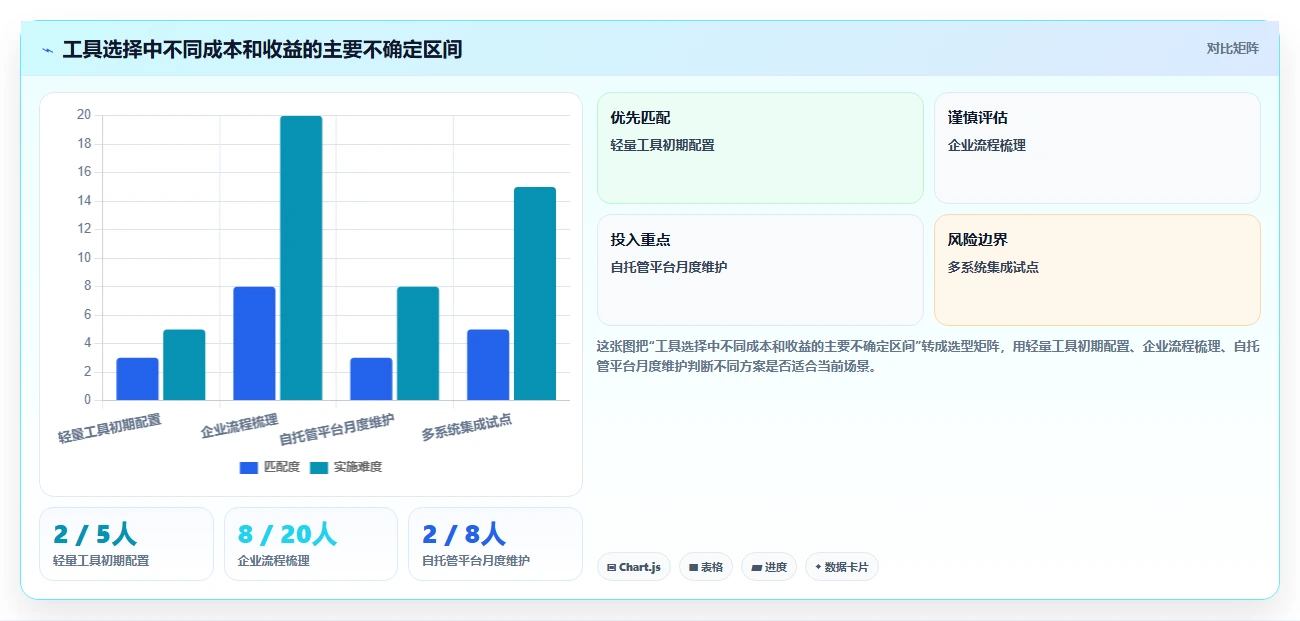Click the teal 实施难度 bar for 多系统集成试点
This screenshot has height=621, width=1300.
point(535,294)
